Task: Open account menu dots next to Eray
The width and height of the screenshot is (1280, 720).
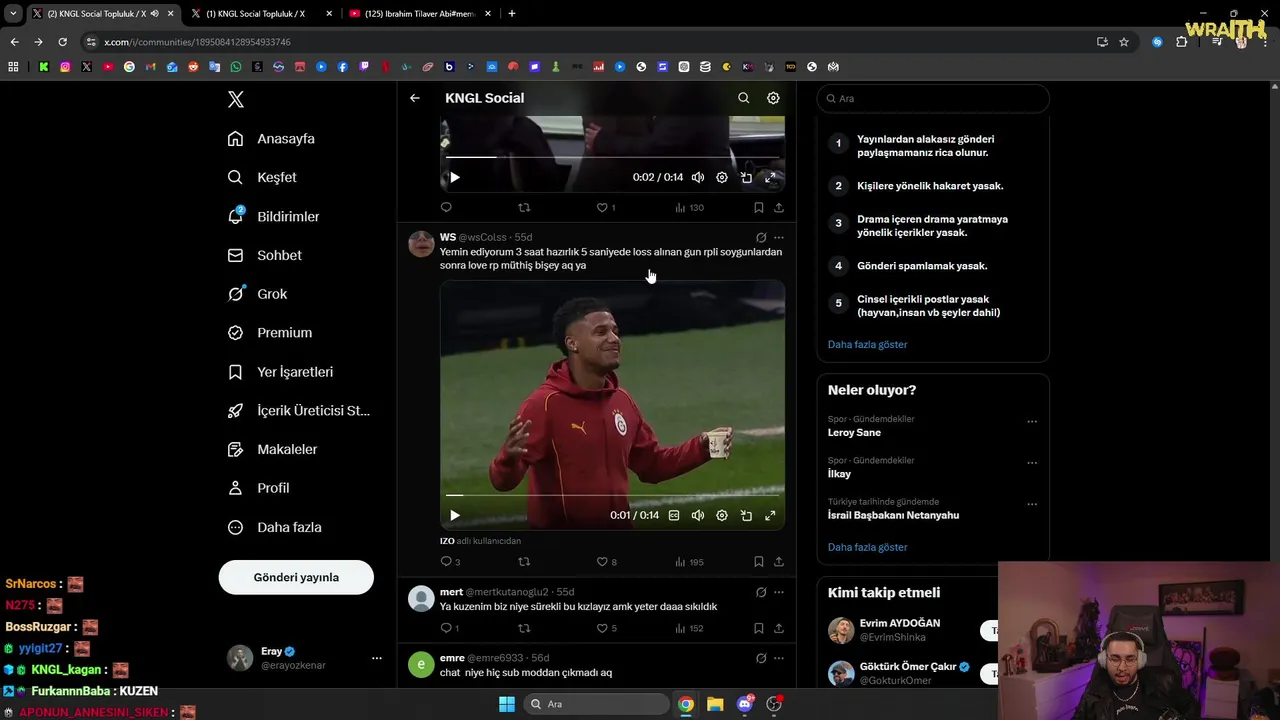Action: (377, 658)
